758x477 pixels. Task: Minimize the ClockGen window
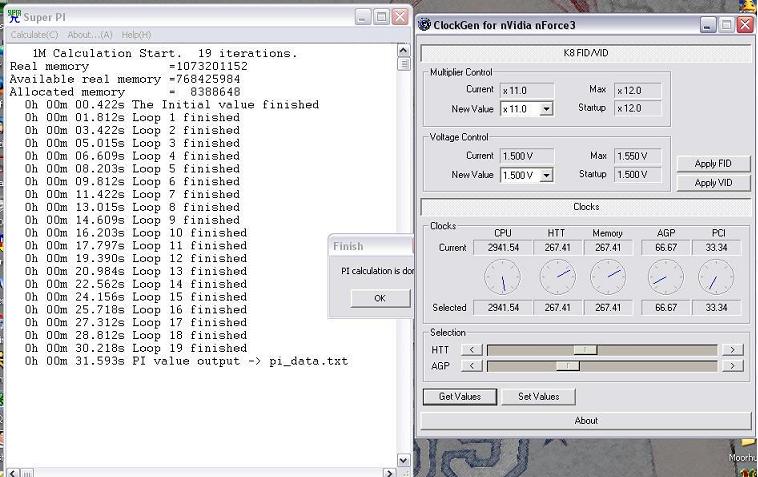[708, 25]
